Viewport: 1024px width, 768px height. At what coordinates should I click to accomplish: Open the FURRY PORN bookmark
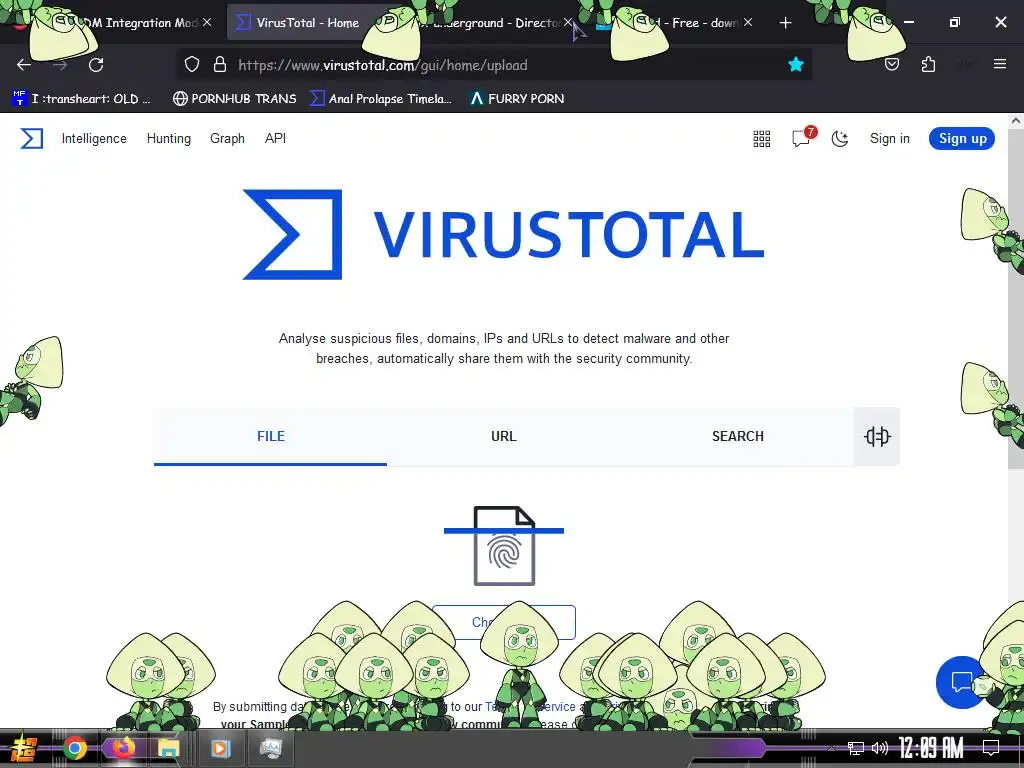coord(517,99)
